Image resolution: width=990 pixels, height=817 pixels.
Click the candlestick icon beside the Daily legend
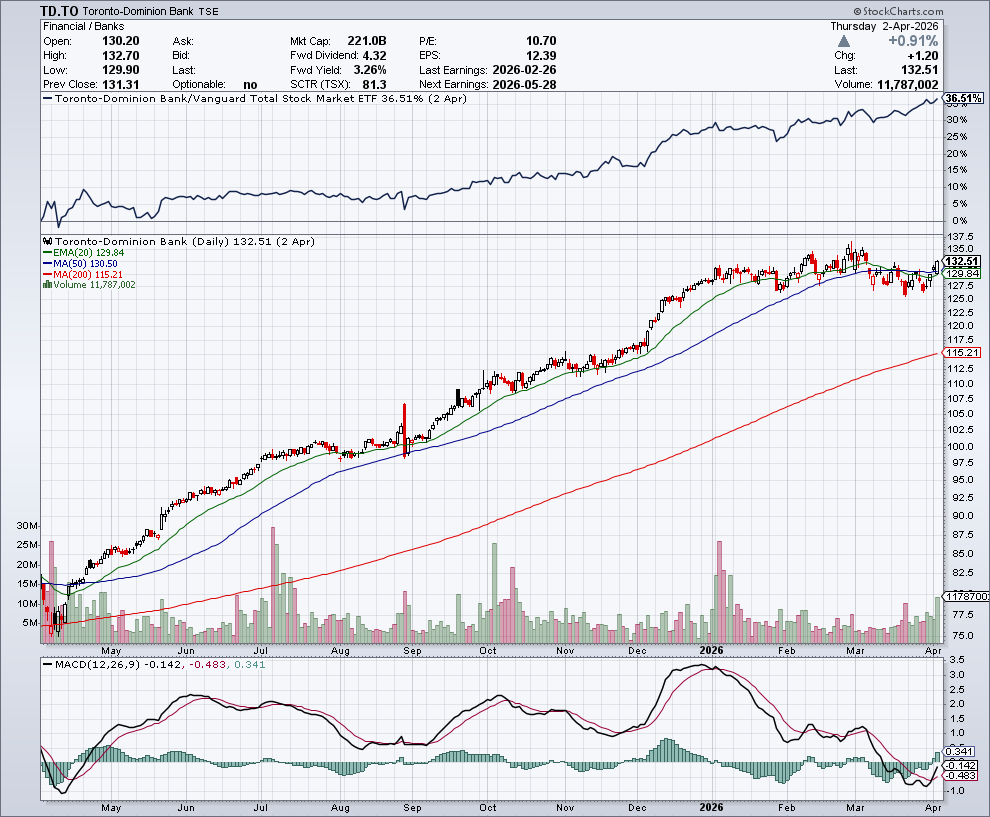(47, 242)
